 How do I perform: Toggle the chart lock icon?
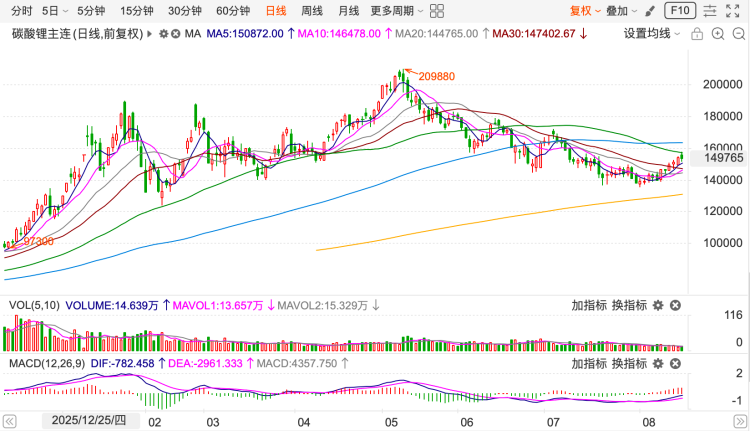pos(697,33)
